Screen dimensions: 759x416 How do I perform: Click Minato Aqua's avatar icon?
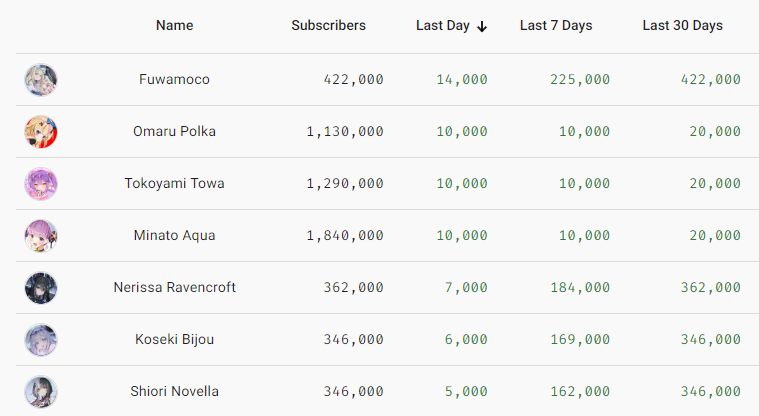tap(41, 236)
